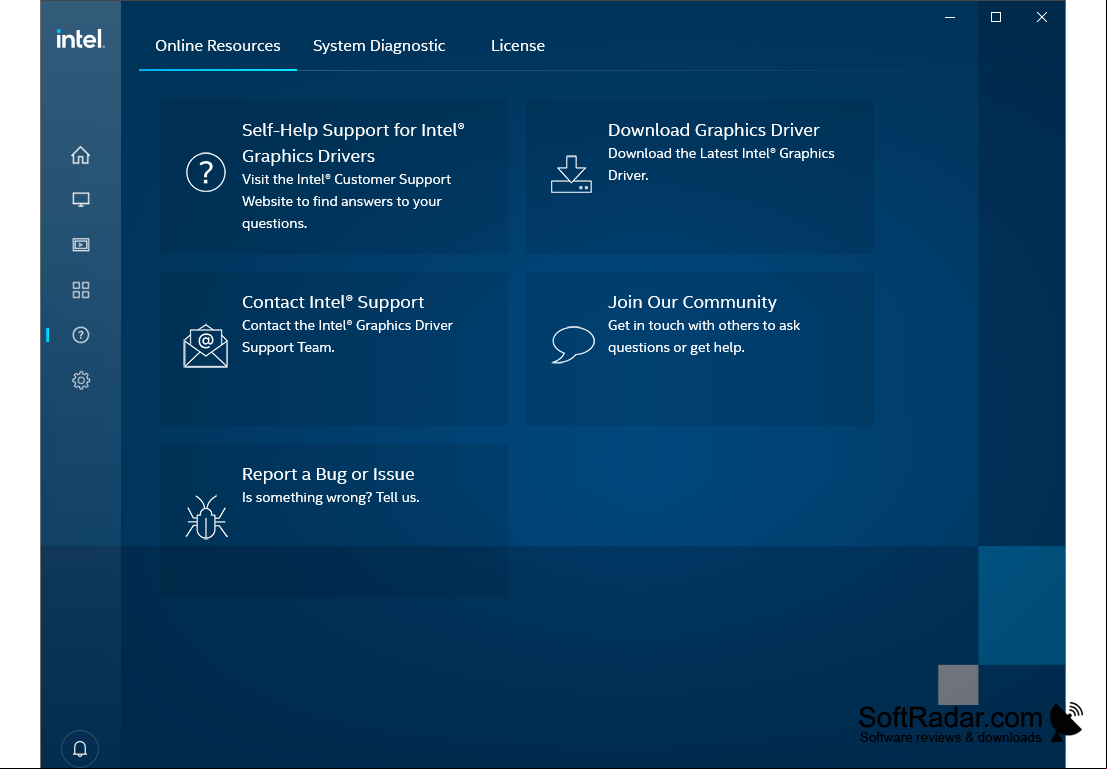Open the Download Graphics Driver heading
Image resolution: width=1107 pixels, height=769 pixels.
coord(713,130)
